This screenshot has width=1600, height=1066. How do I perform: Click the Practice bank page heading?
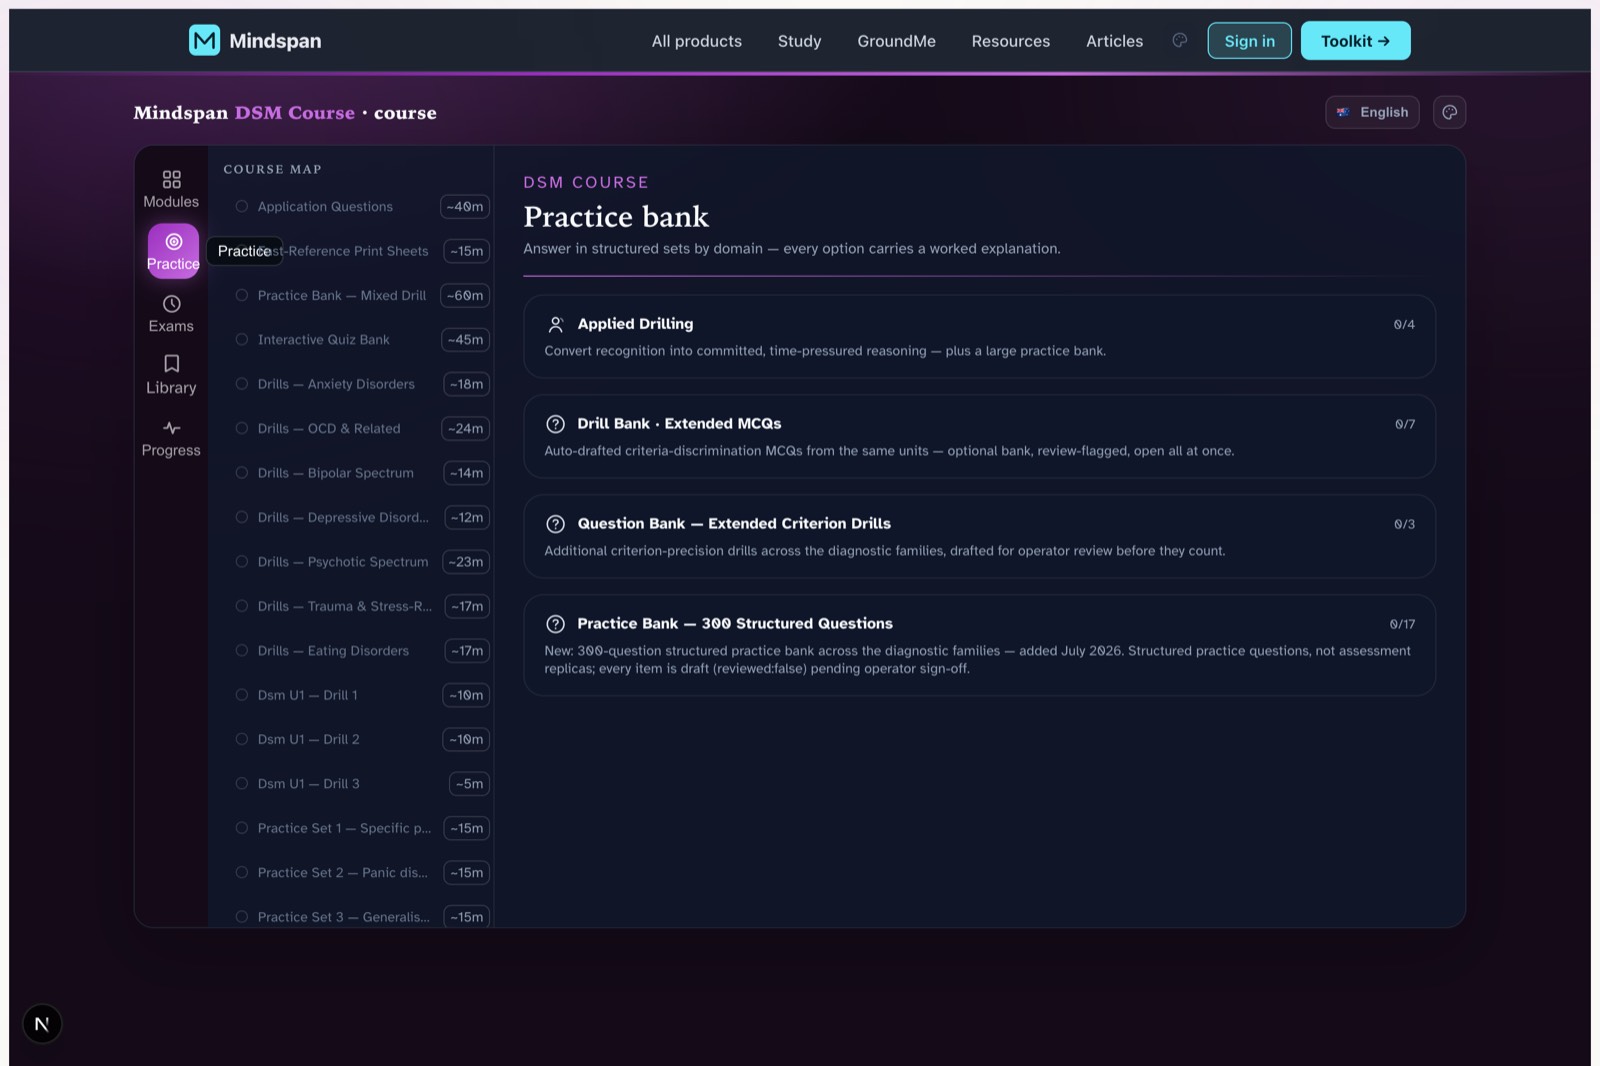point(616,216)
